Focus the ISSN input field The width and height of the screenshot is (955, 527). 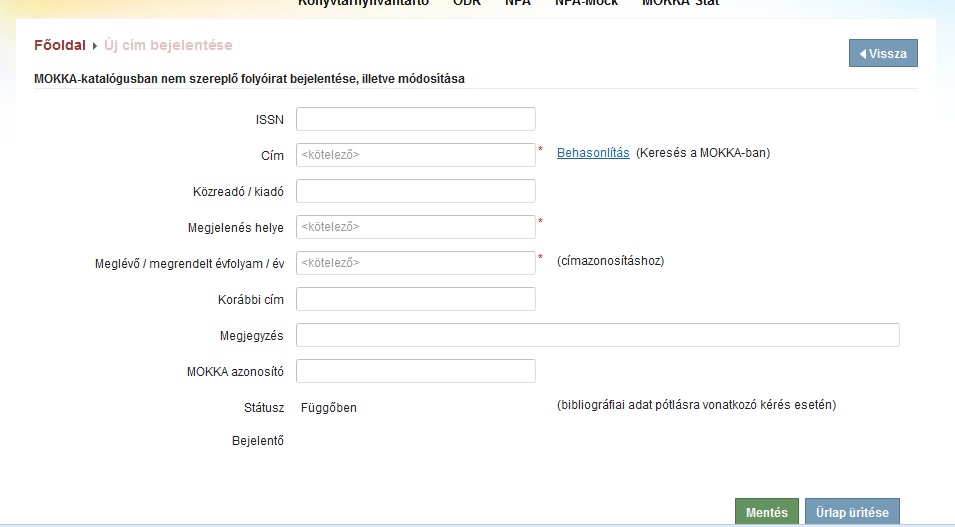[416, 119]
